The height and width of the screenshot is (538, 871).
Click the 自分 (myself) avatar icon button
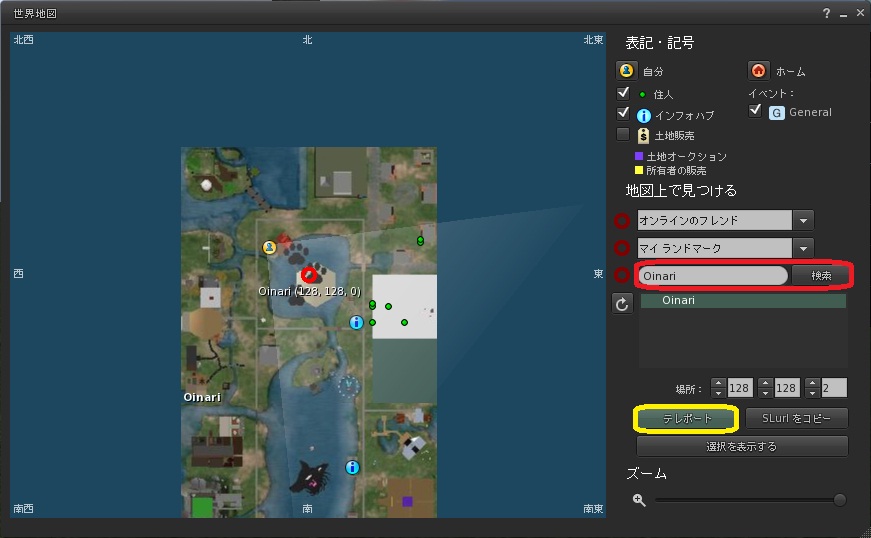coord(627,71)
